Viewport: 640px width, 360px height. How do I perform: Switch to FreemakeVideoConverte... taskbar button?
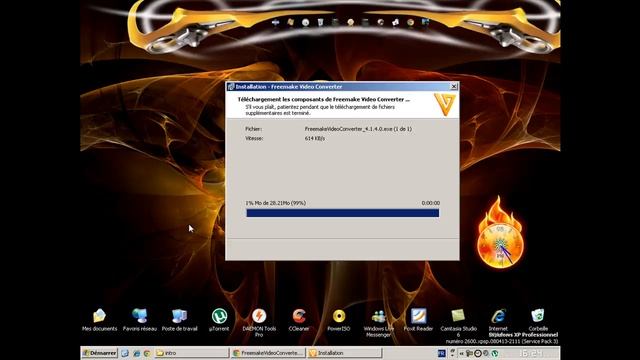268,353
